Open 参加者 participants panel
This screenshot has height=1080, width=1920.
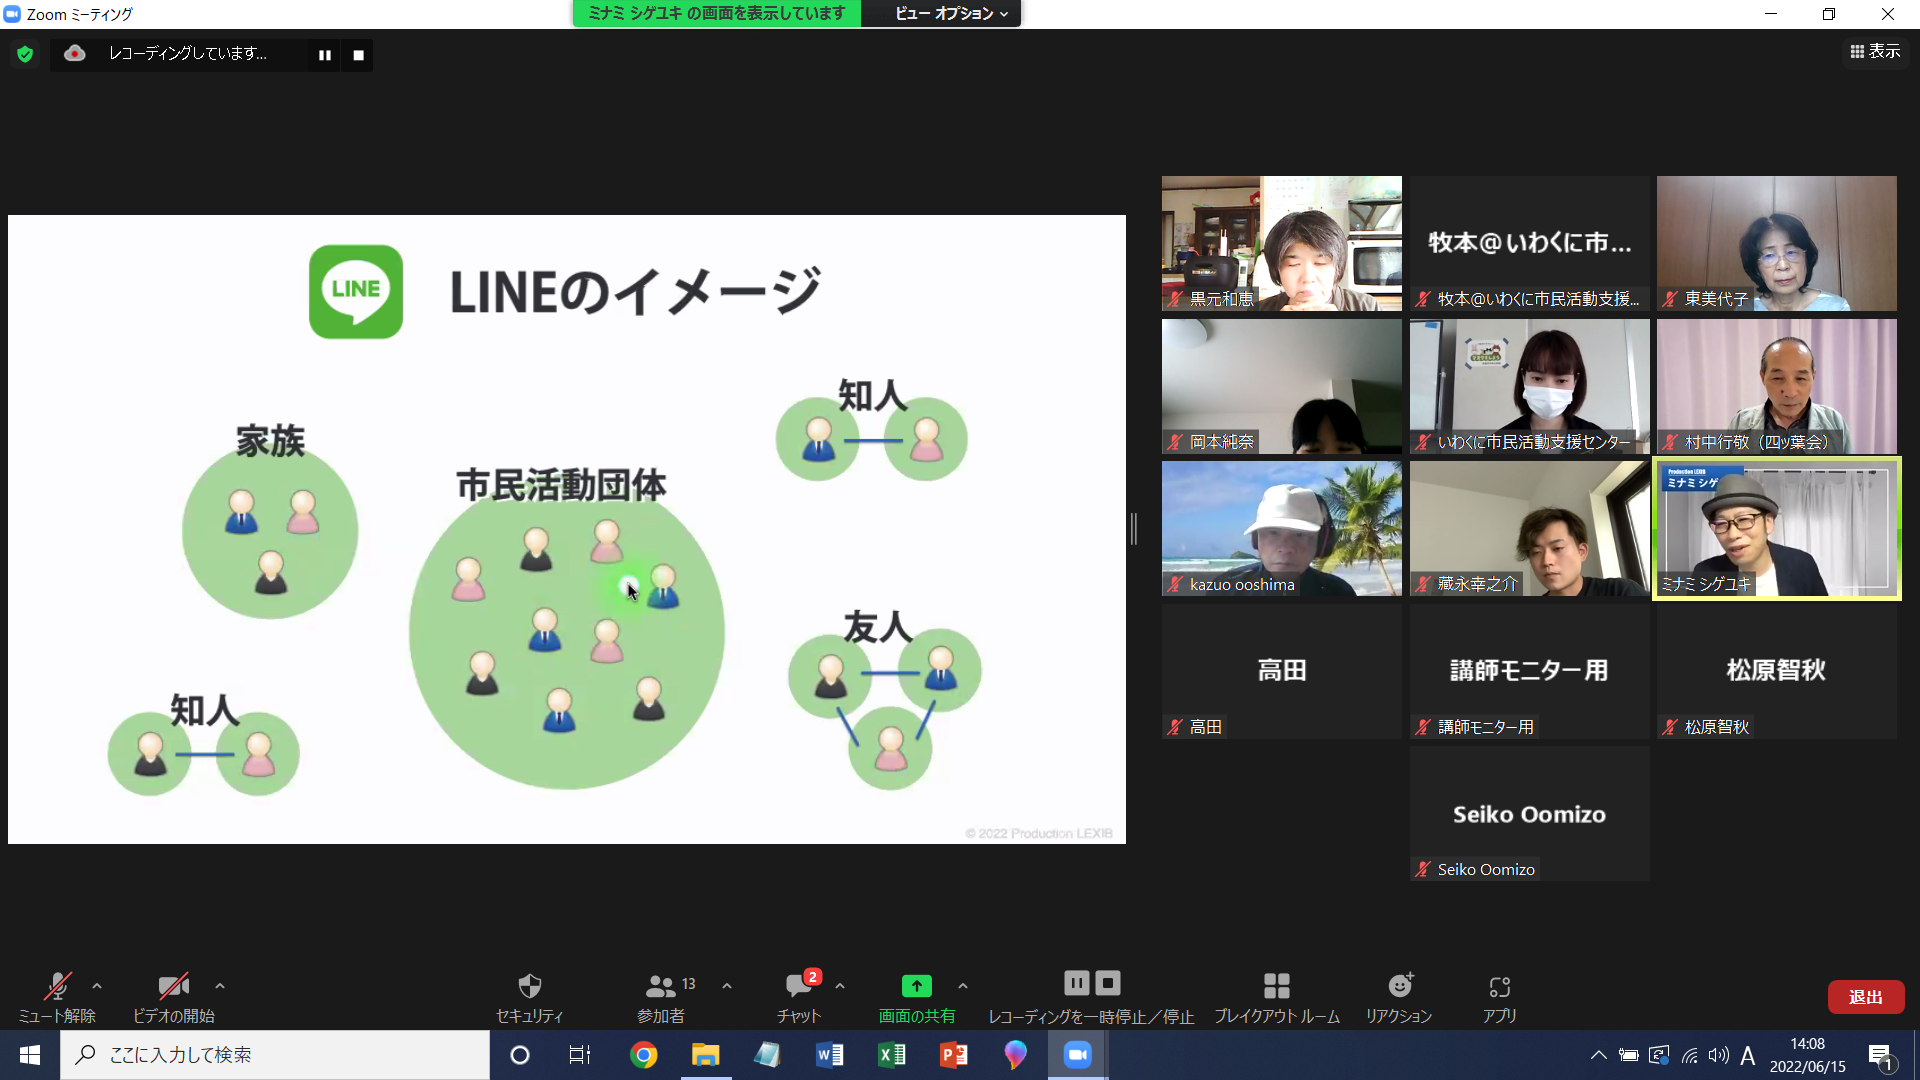(x=662, y=997)
